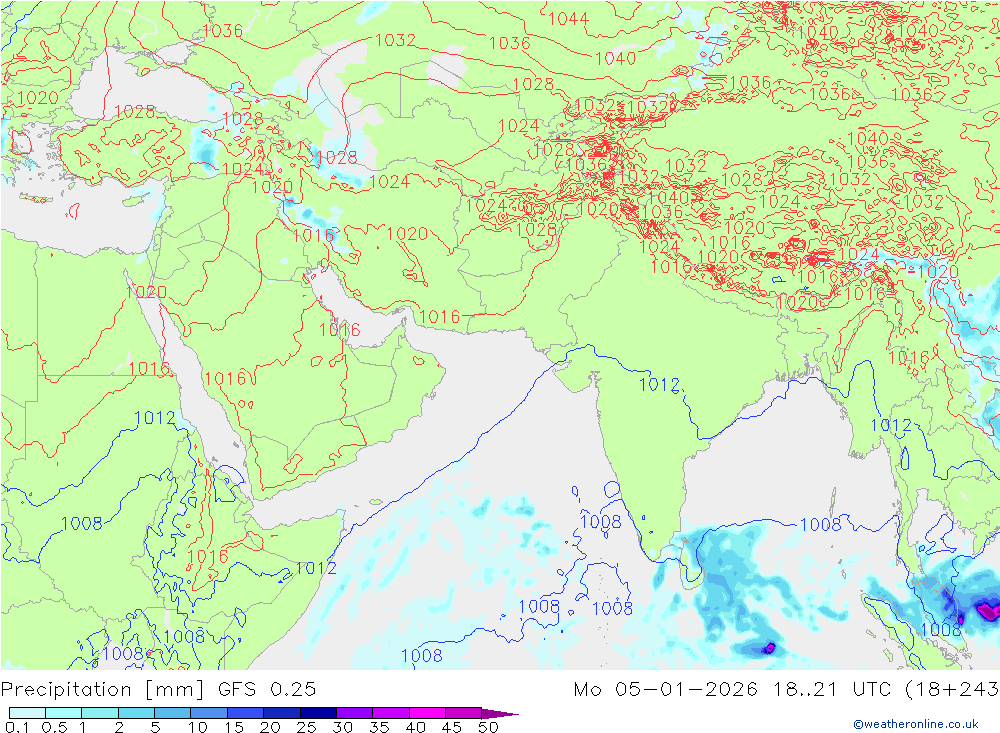Click the 5–10 mm legend color swatch
The image size is (1000, 733).
[x=173, y=713]
